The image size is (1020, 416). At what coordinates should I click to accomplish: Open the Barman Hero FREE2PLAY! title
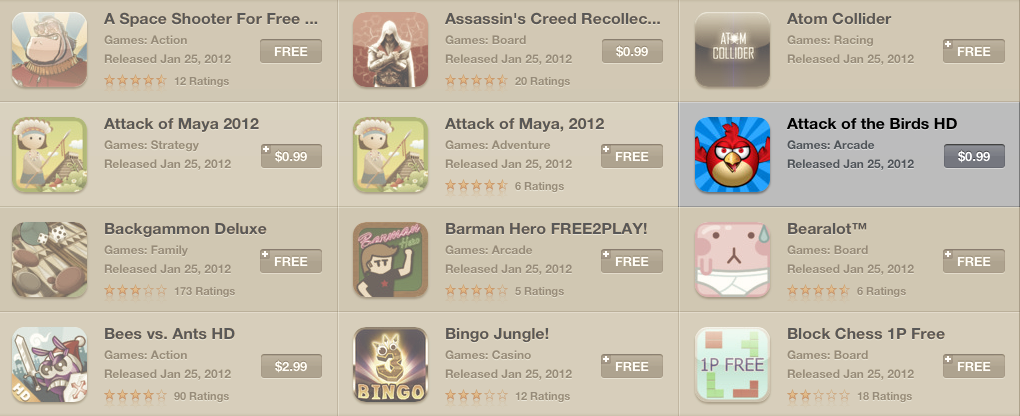point(546,229)
